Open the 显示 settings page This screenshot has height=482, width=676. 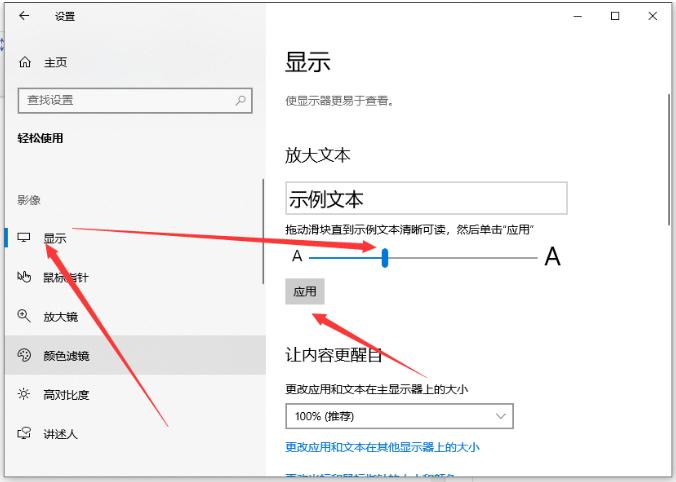pyautogui.click(x=135, y=238)
